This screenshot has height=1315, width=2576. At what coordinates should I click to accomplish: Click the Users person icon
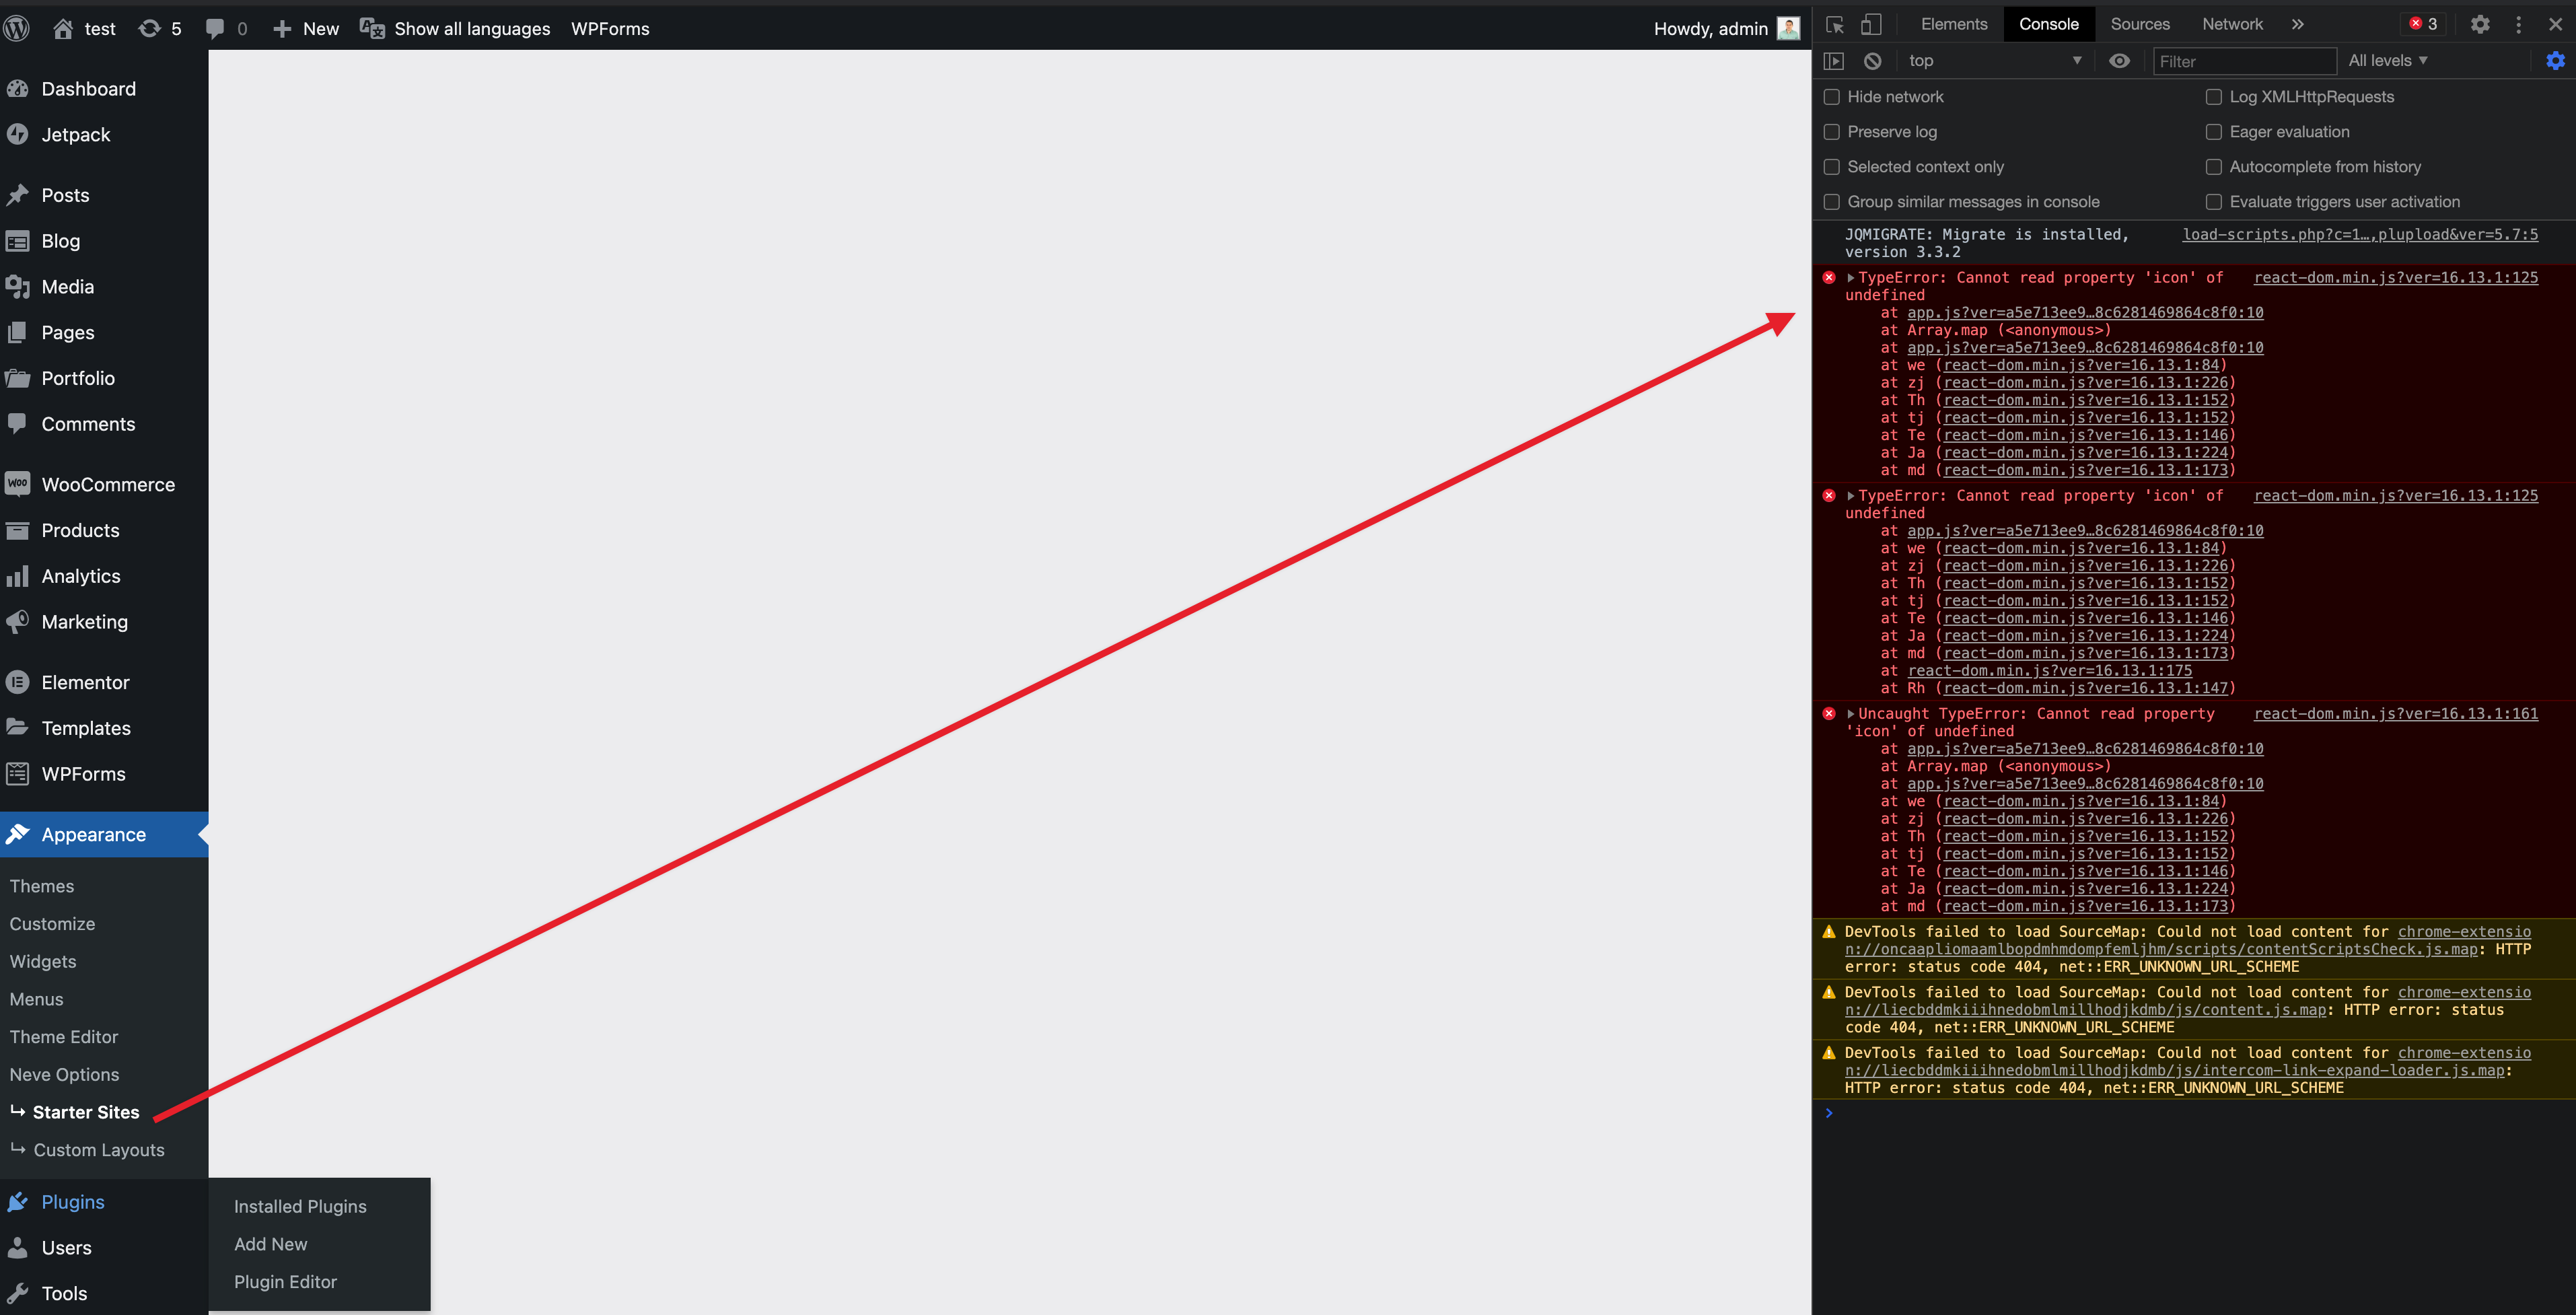[18, 1247]
